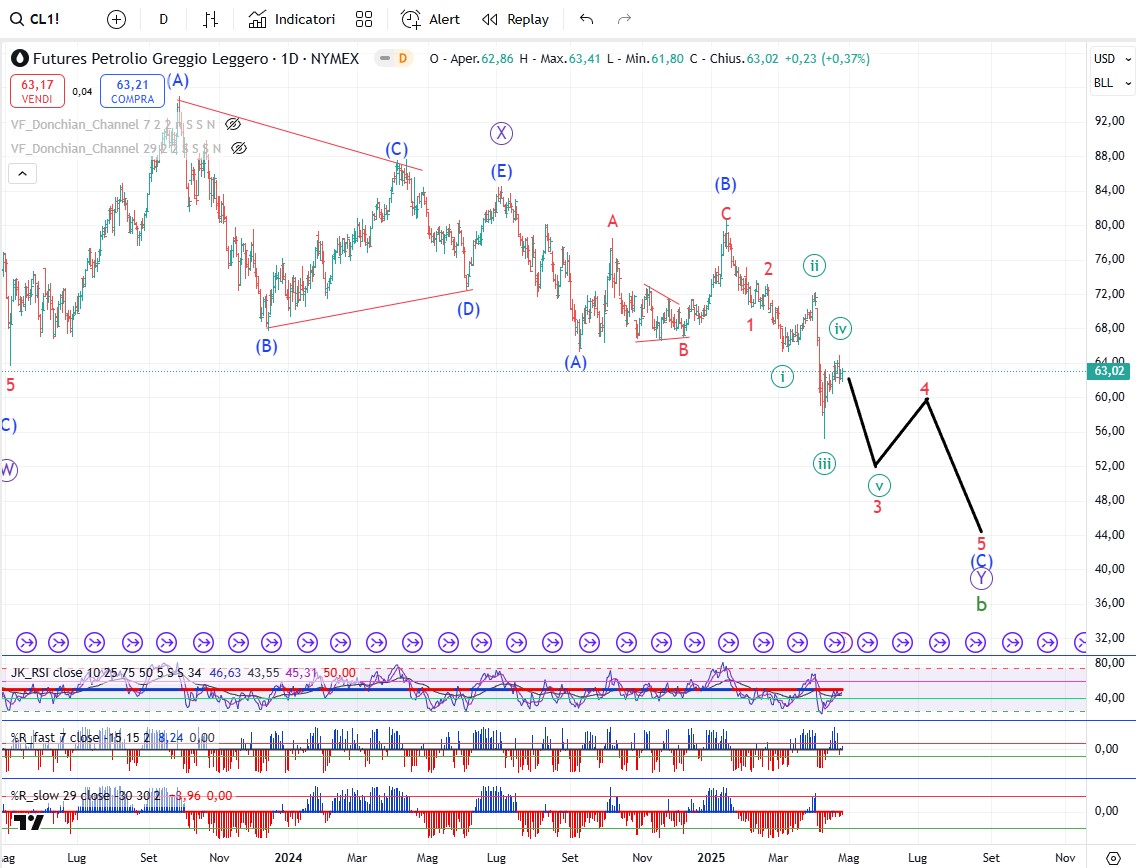Click the blue (D) wave label
This screenshot has width=1136, height=868.
[469, 309]
